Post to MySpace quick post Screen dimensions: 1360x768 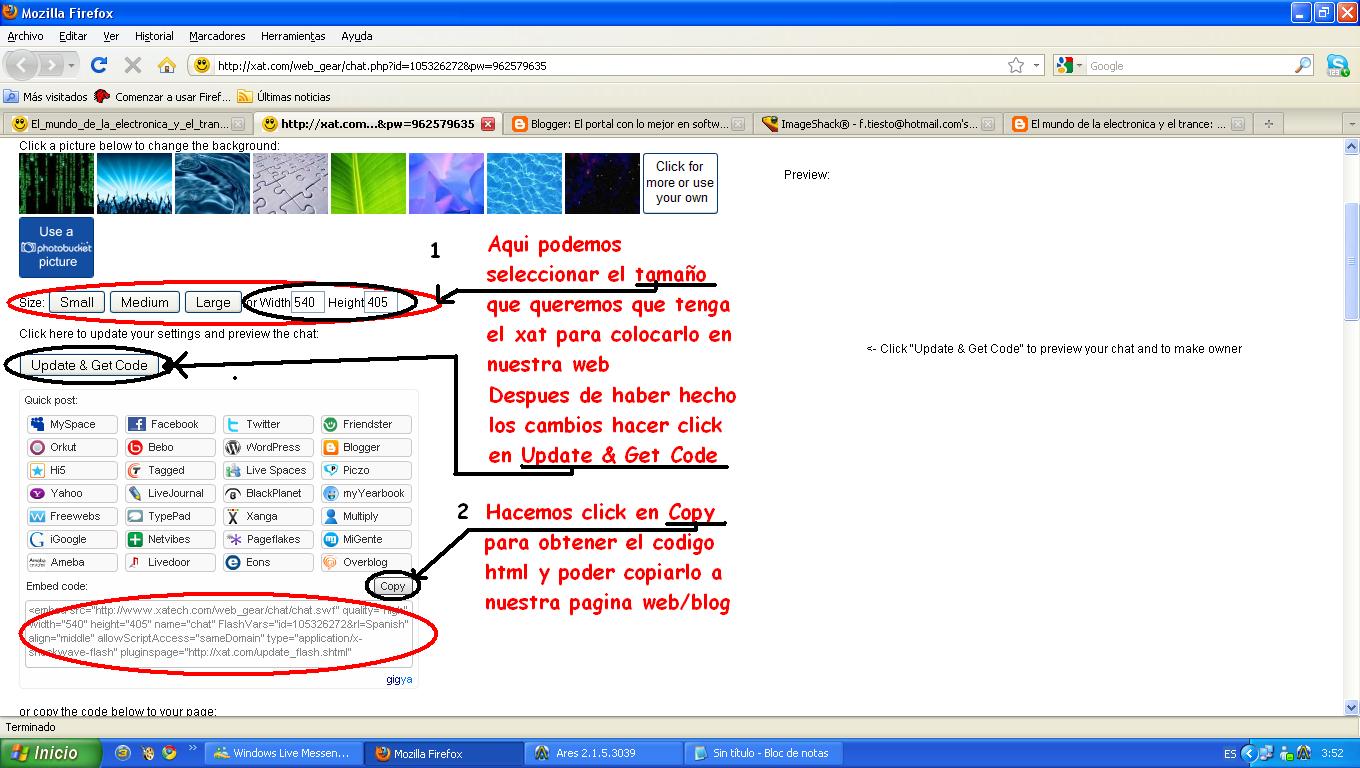click(x=72, y=424)
